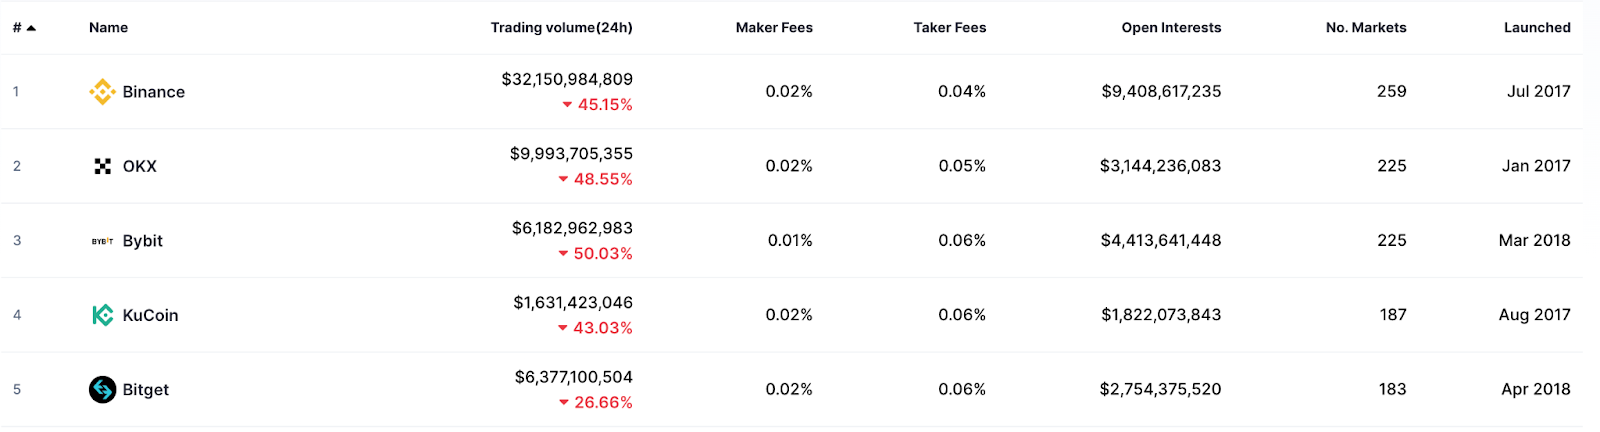
Task: Click Bitget's red down-trend arrow
Action: click(x=564, y=403)
